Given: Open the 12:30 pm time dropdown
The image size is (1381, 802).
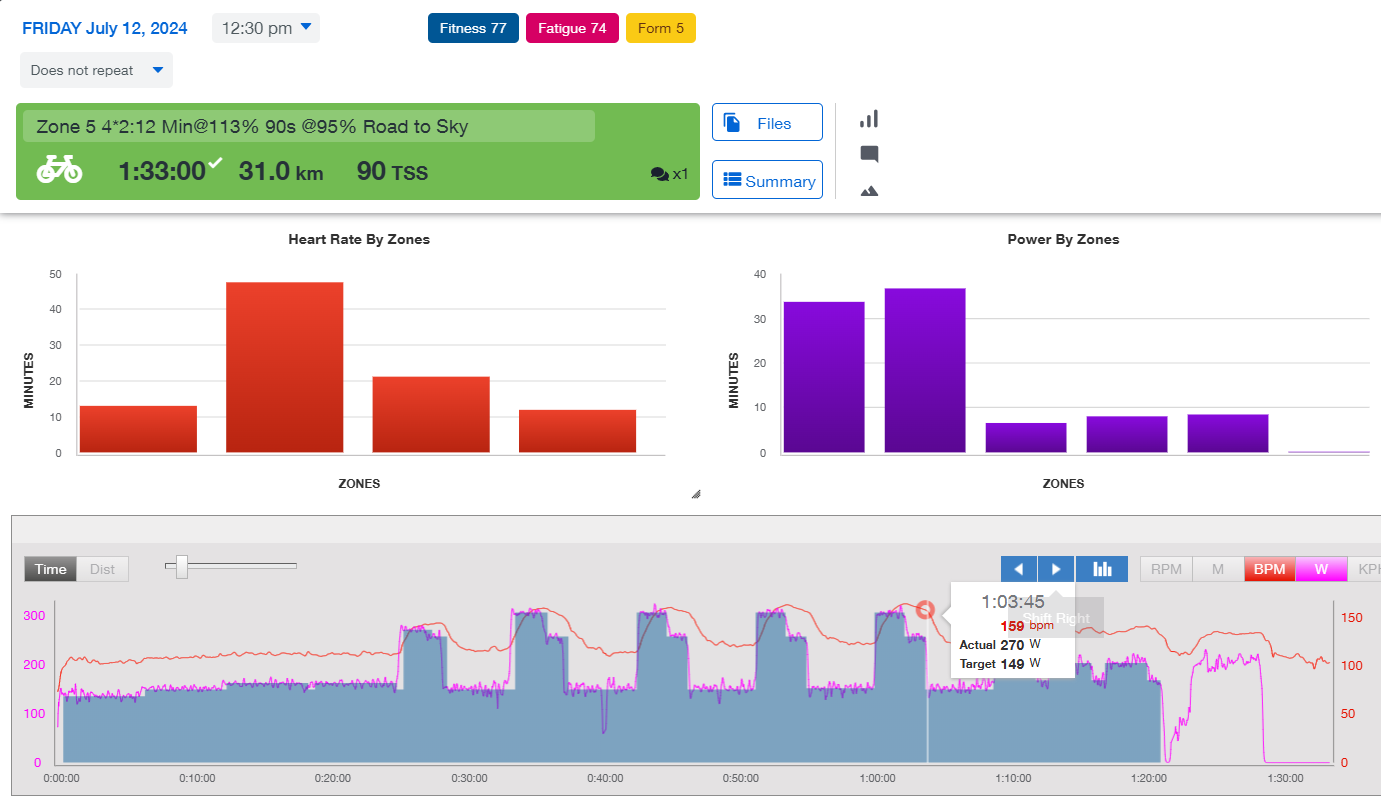Looking at the screenshot, I should tap(266, 28).
